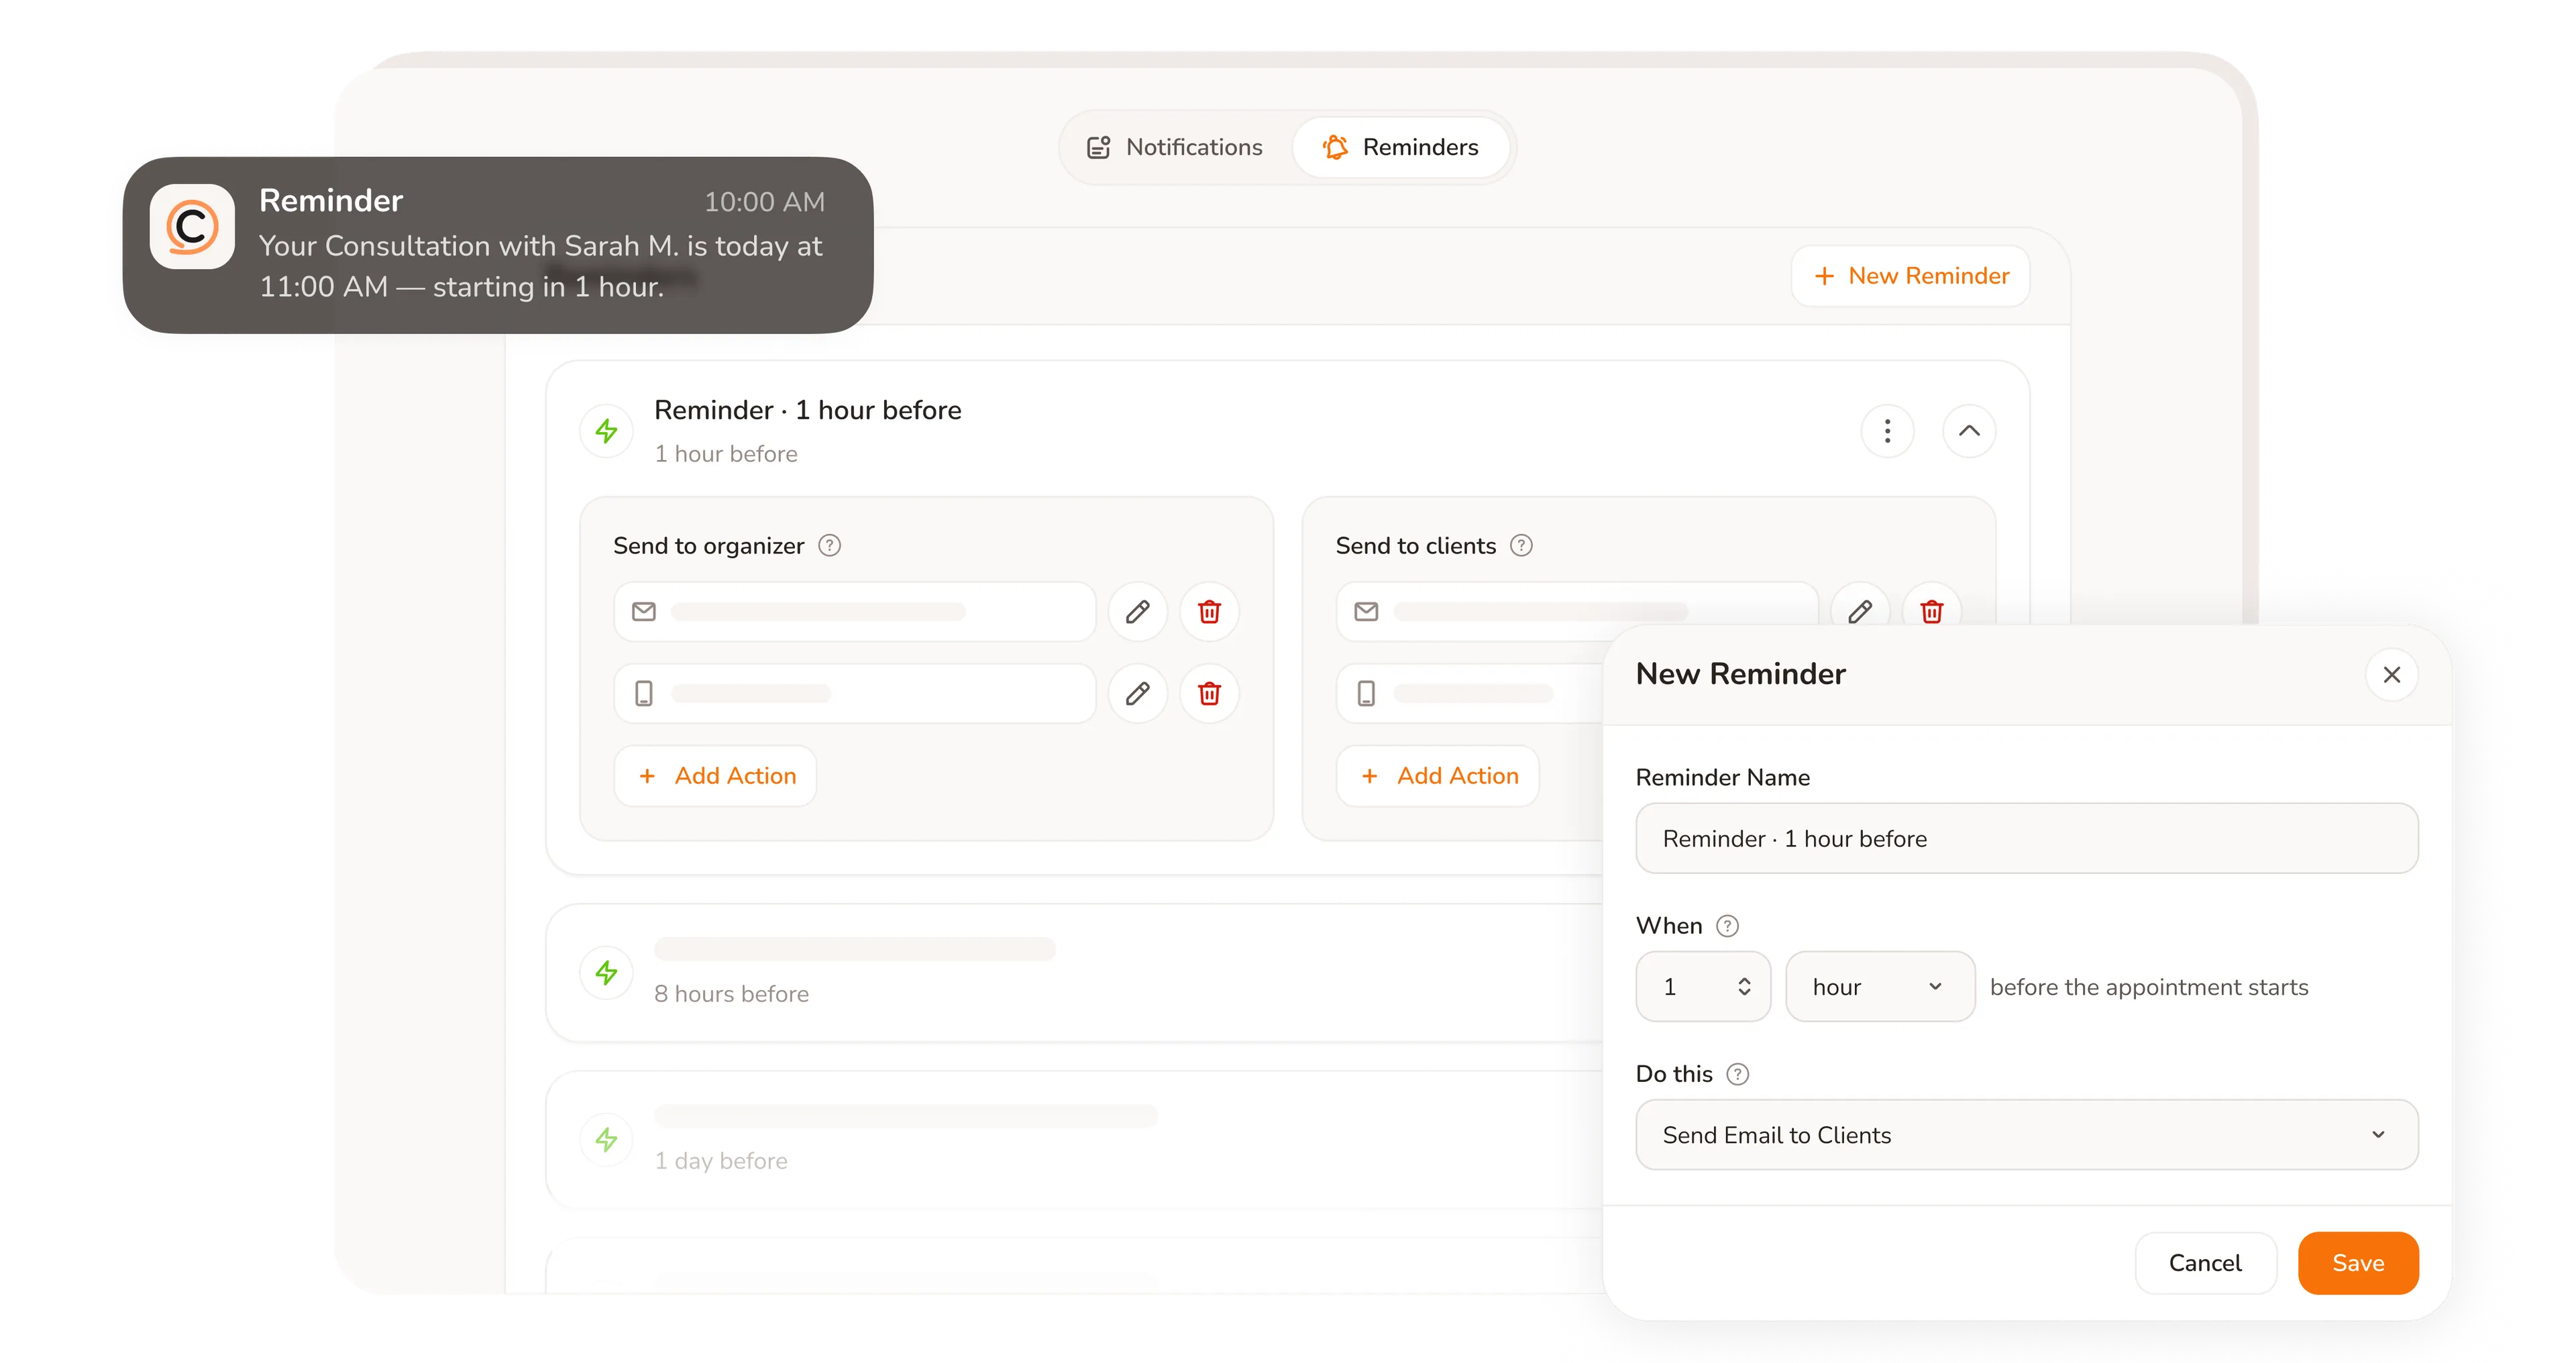Add Action under Send to clients

tap(1437, 776)
